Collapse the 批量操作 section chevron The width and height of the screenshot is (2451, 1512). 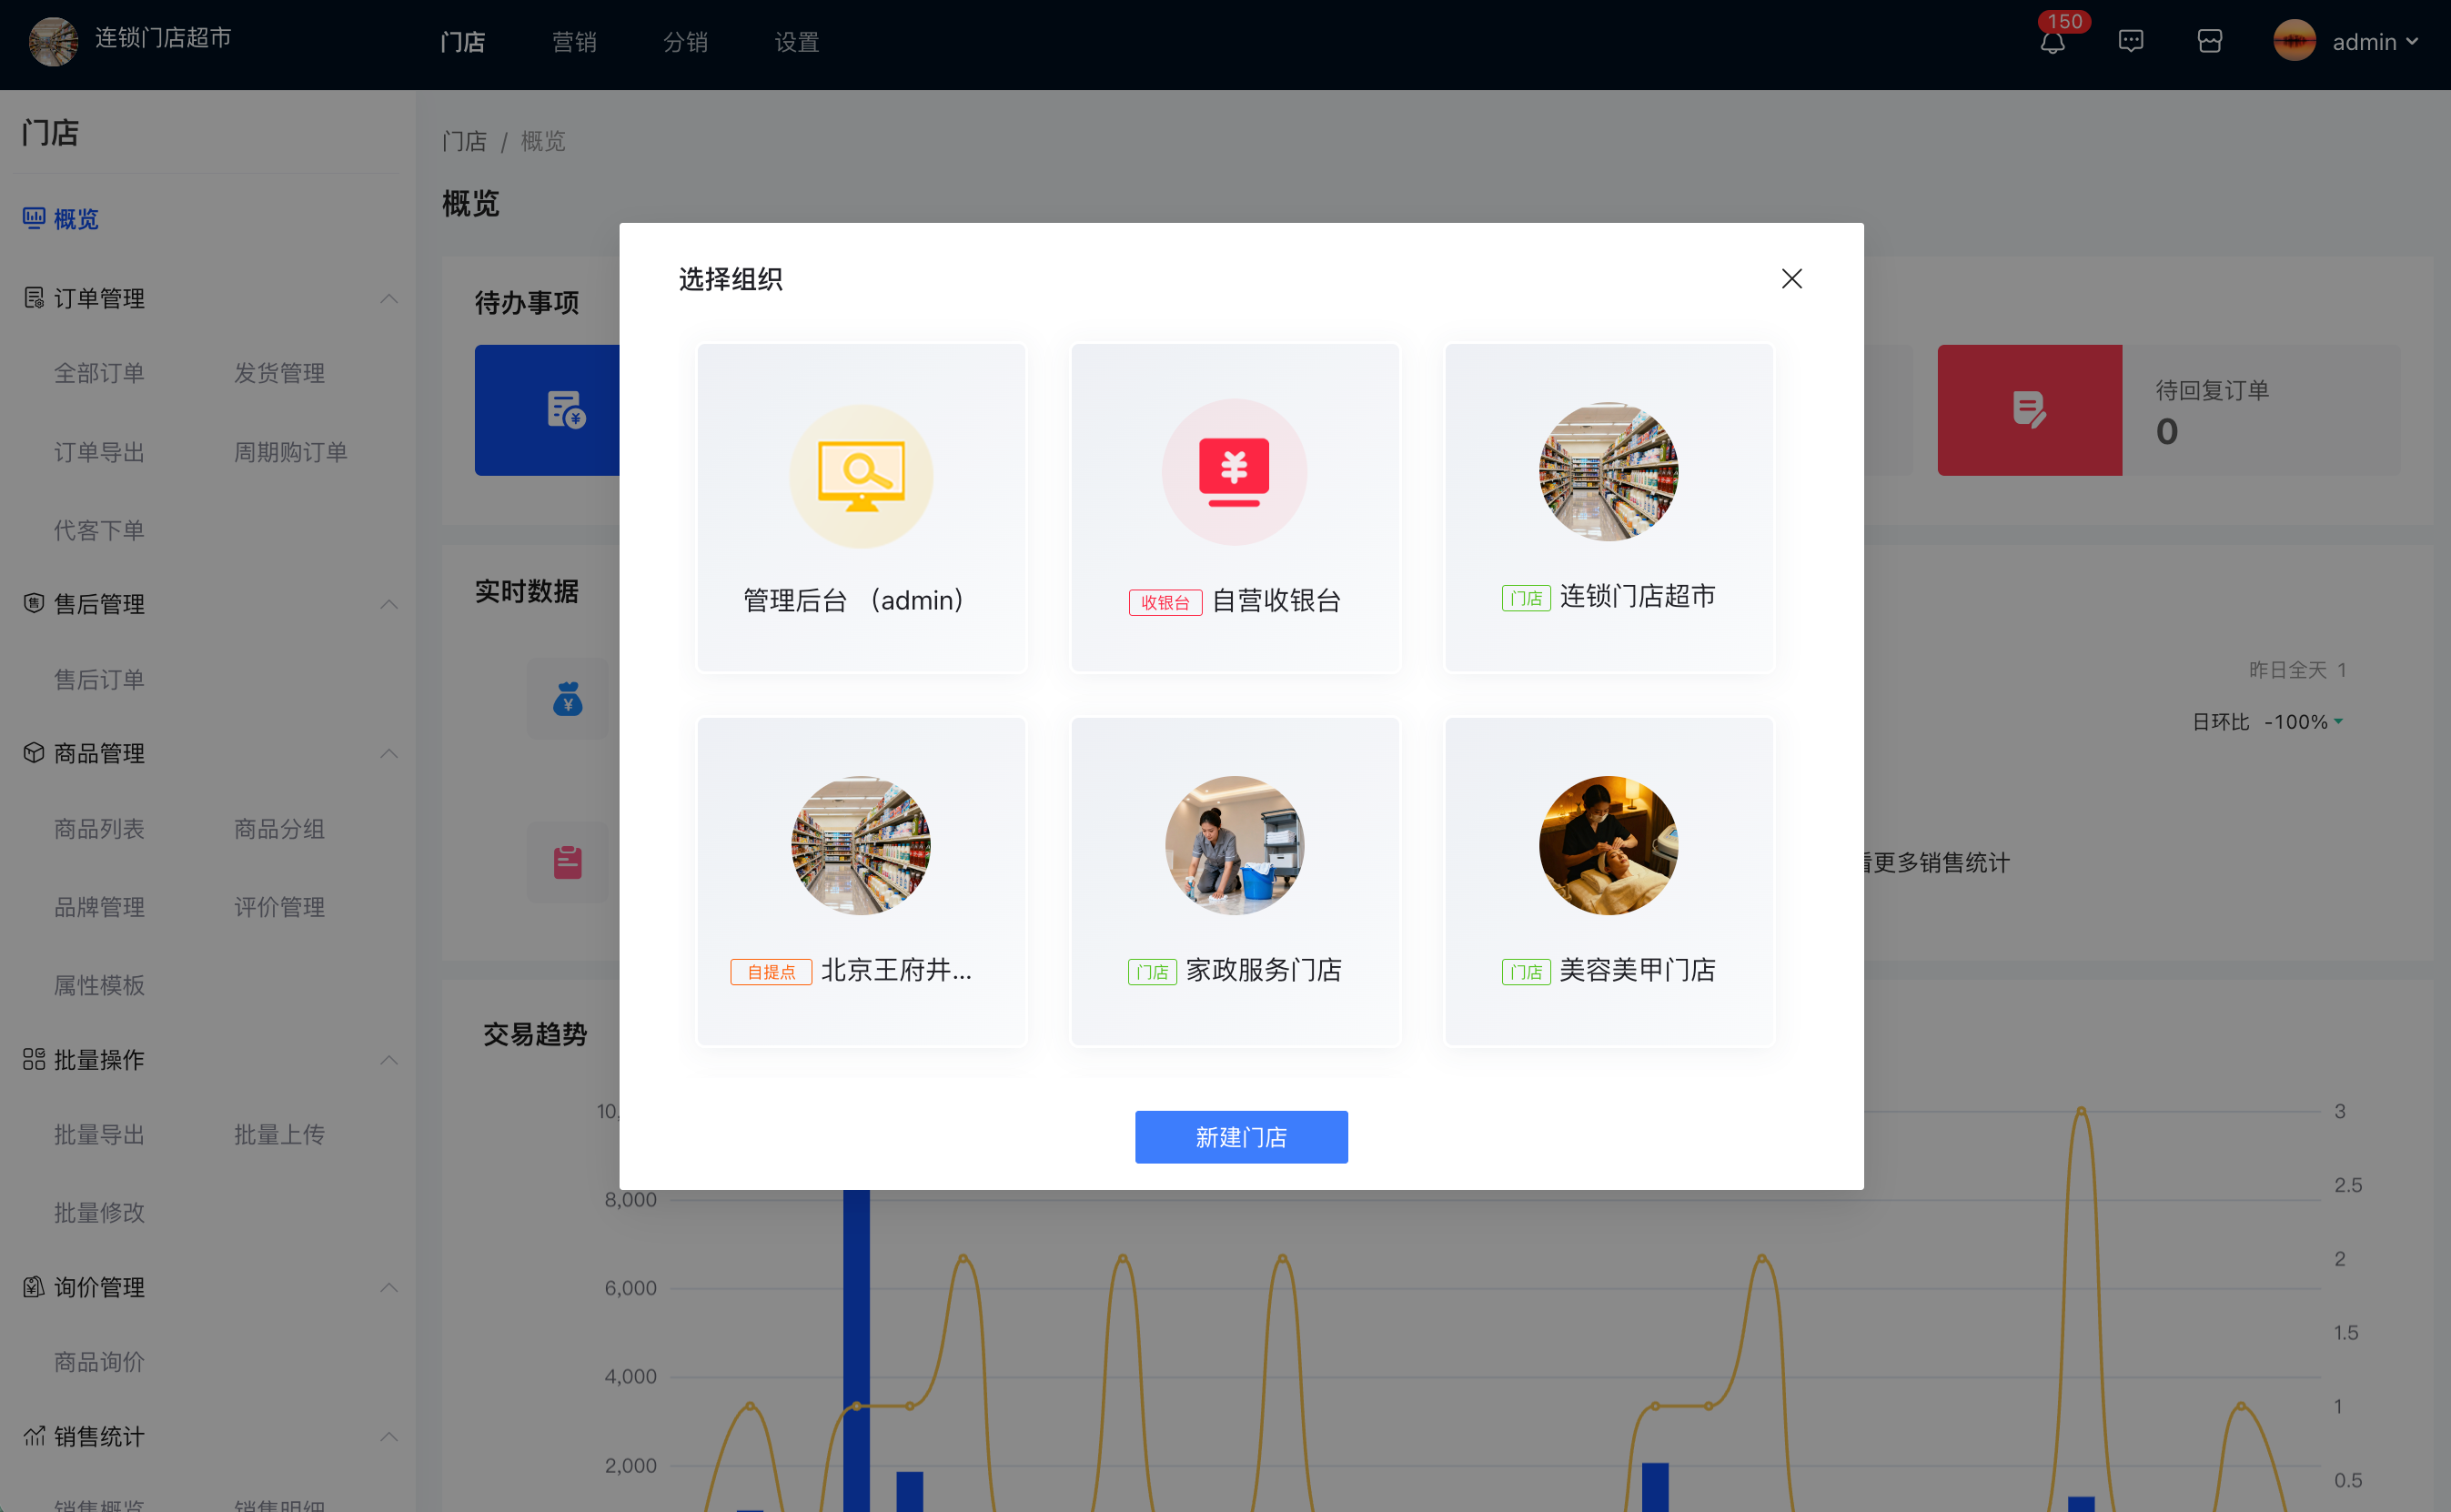click(x=389, y=1060)
